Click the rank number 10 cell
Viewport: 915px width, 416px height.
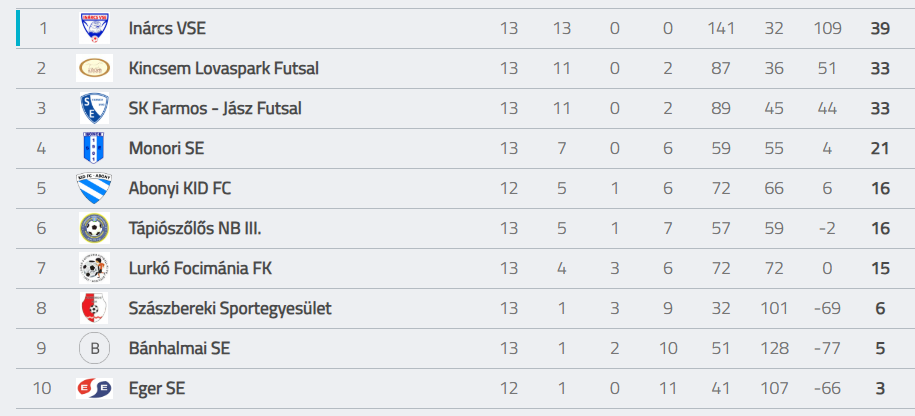pos(42,389)
